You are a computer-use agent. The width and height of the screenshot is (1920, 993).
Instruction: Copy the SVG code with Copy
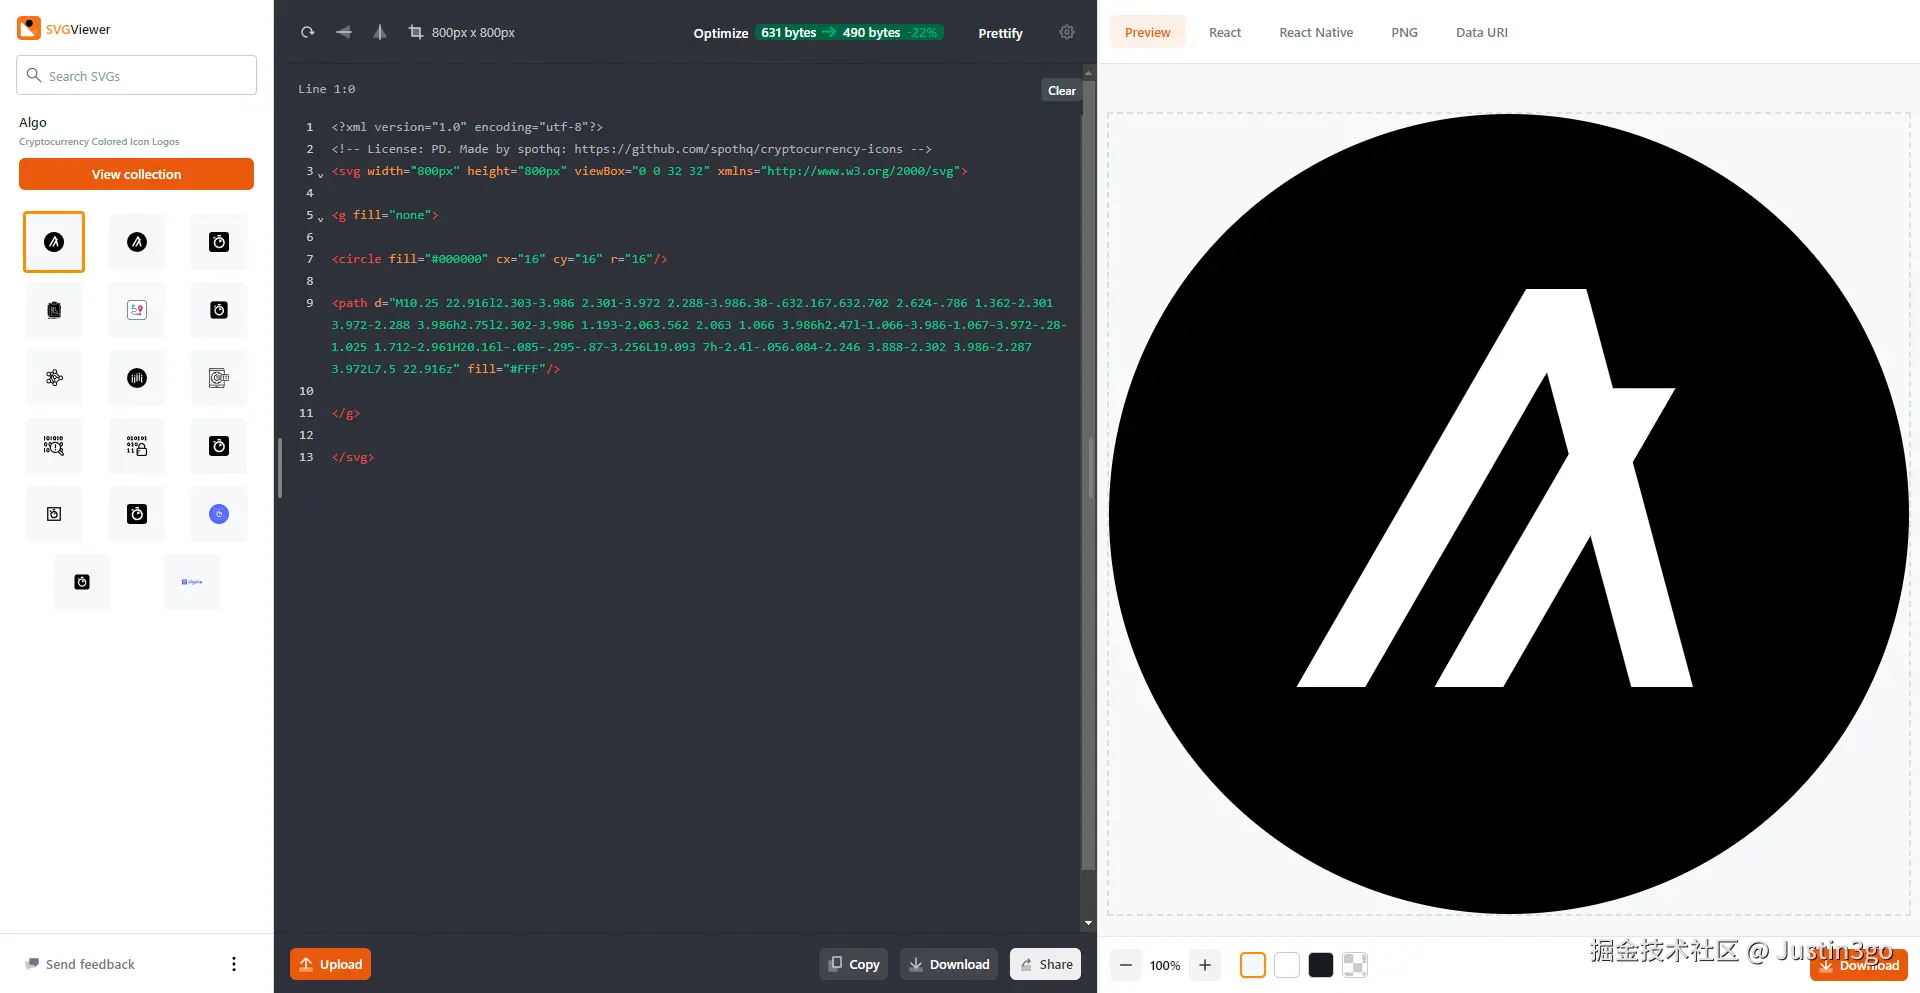tap(854, 964)
